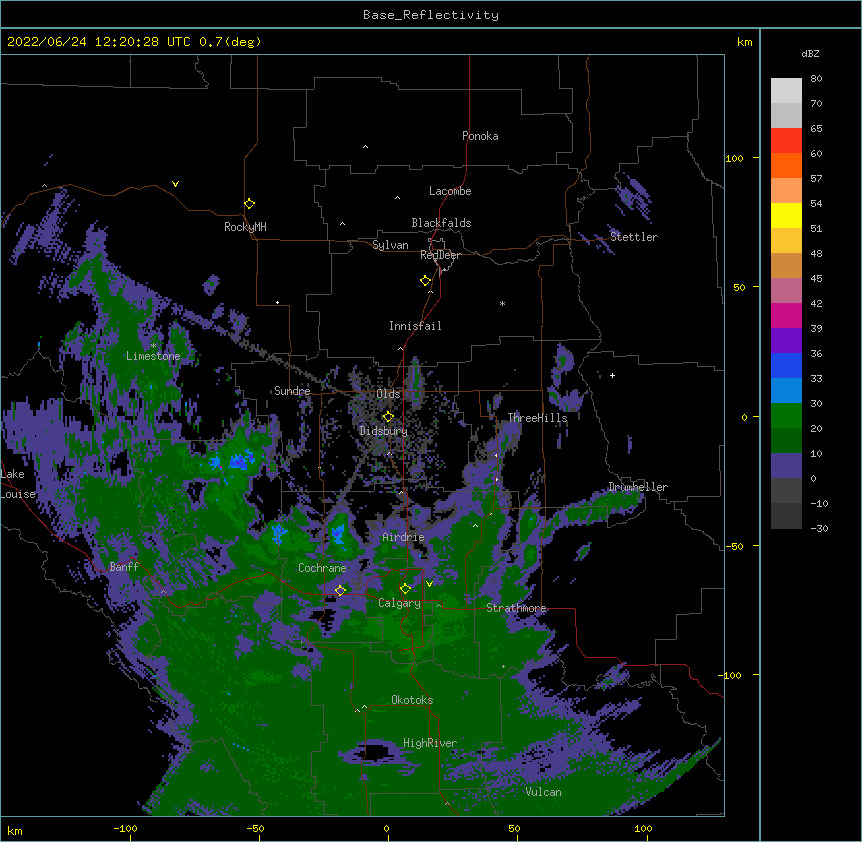Screen dimensions: 862x842
Task: Click the Olds label
Action: pos(388,394)
